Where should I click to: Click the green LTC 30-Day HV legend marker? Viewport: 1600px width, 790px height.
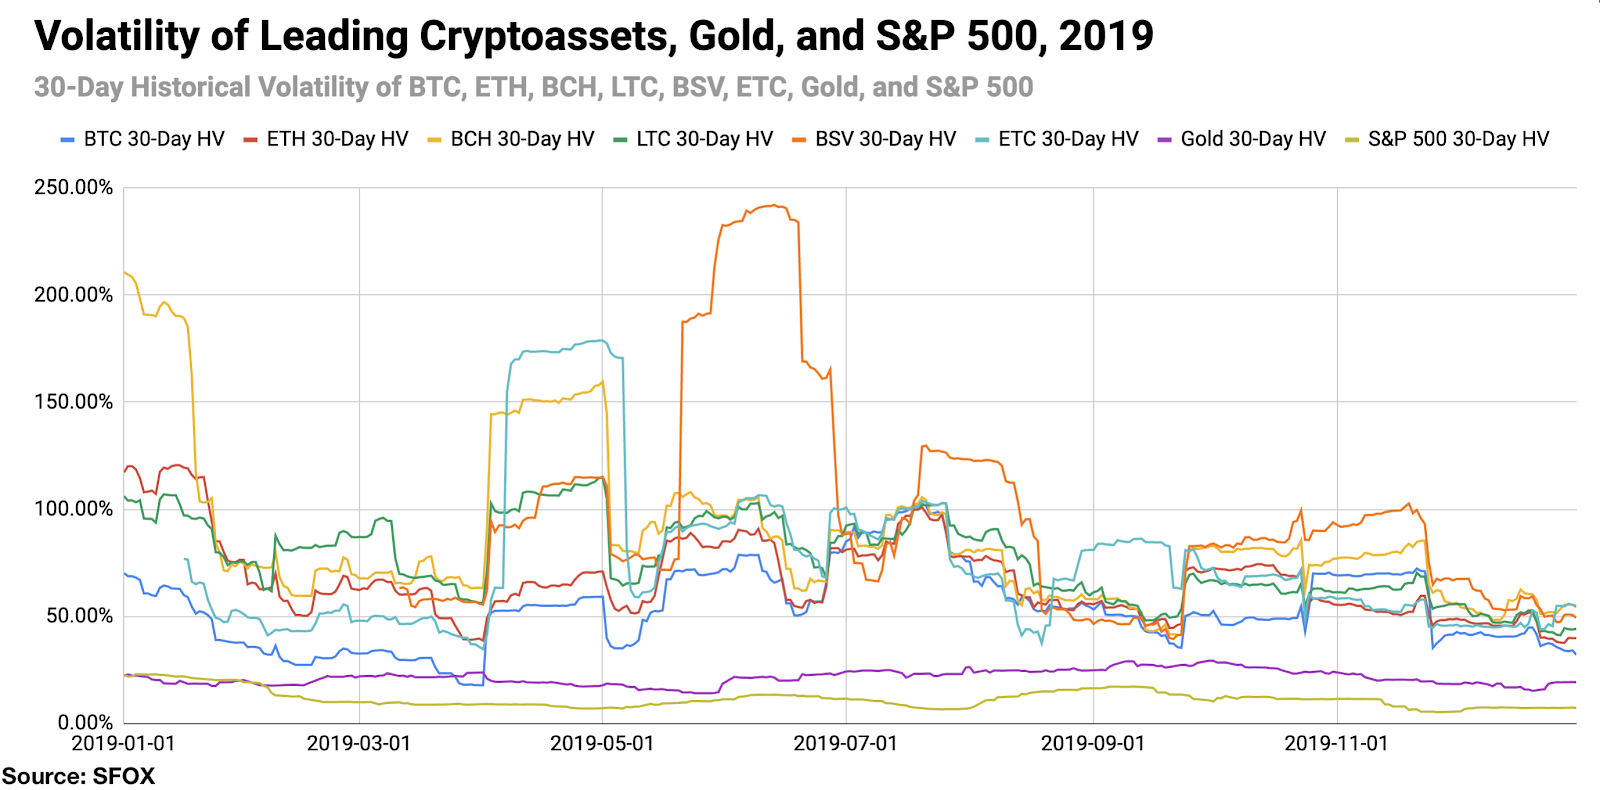(620, 140)
